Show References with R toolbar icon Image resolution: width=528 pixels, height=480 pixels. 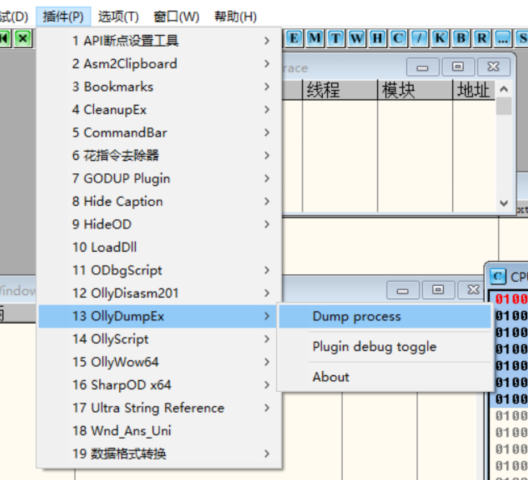click(x=482, y=38)
